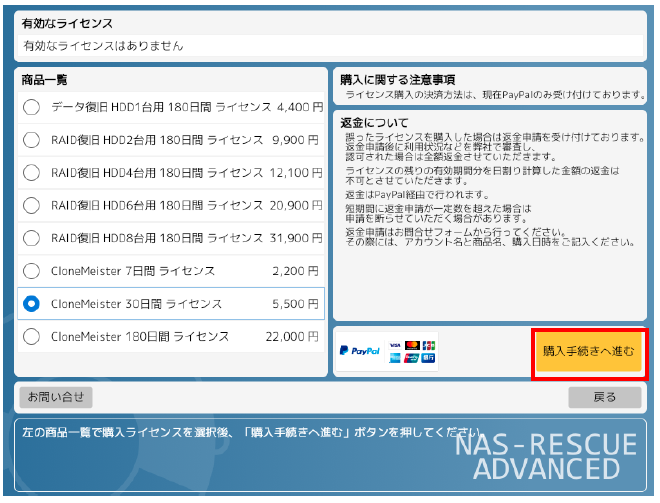
Task: Choose CloneMeister 7日間 license option
Action: 32,271
